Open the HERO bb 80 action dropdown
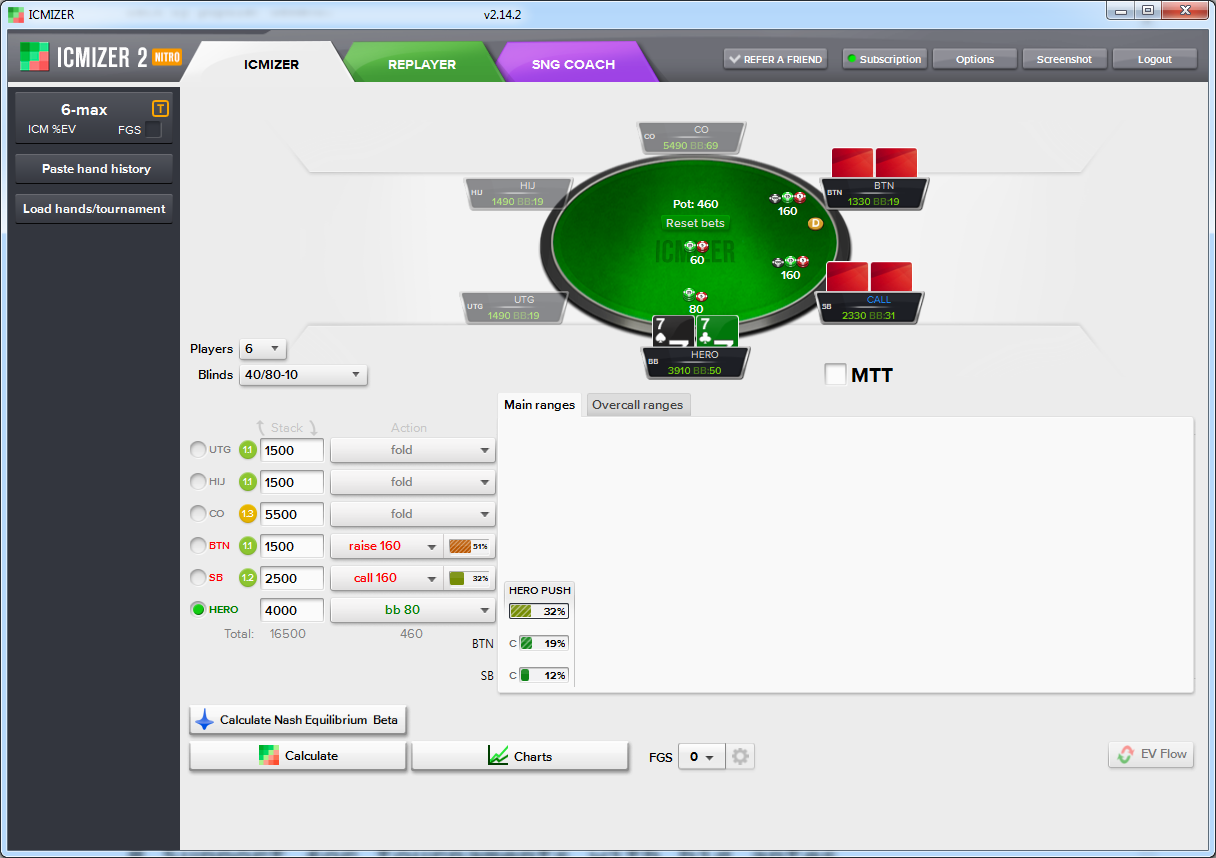This screenshot has height=858, width=1216. pyautogui.click(x=413, y=610)
